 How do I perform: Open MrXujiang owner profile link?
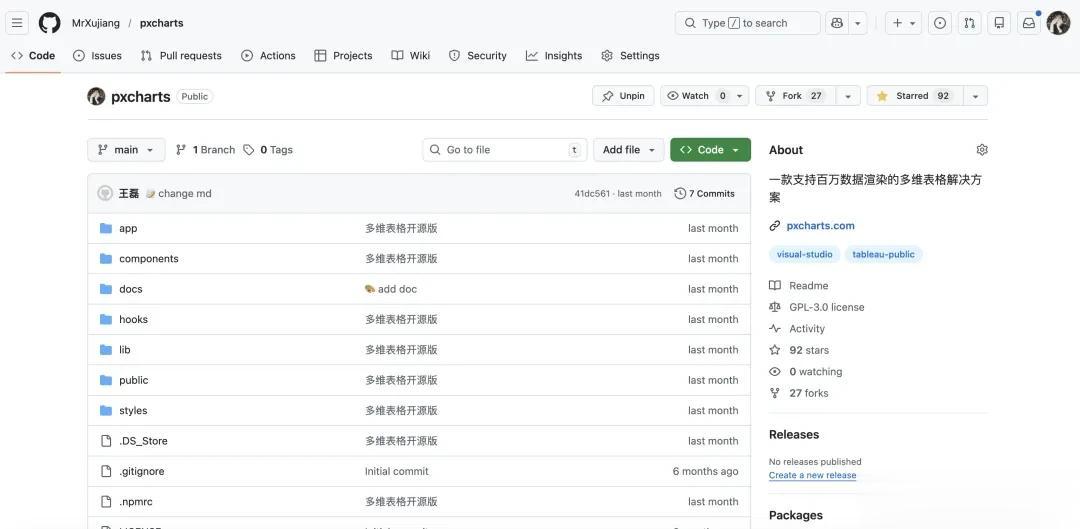pyautogui.click(x=96, y=23)
